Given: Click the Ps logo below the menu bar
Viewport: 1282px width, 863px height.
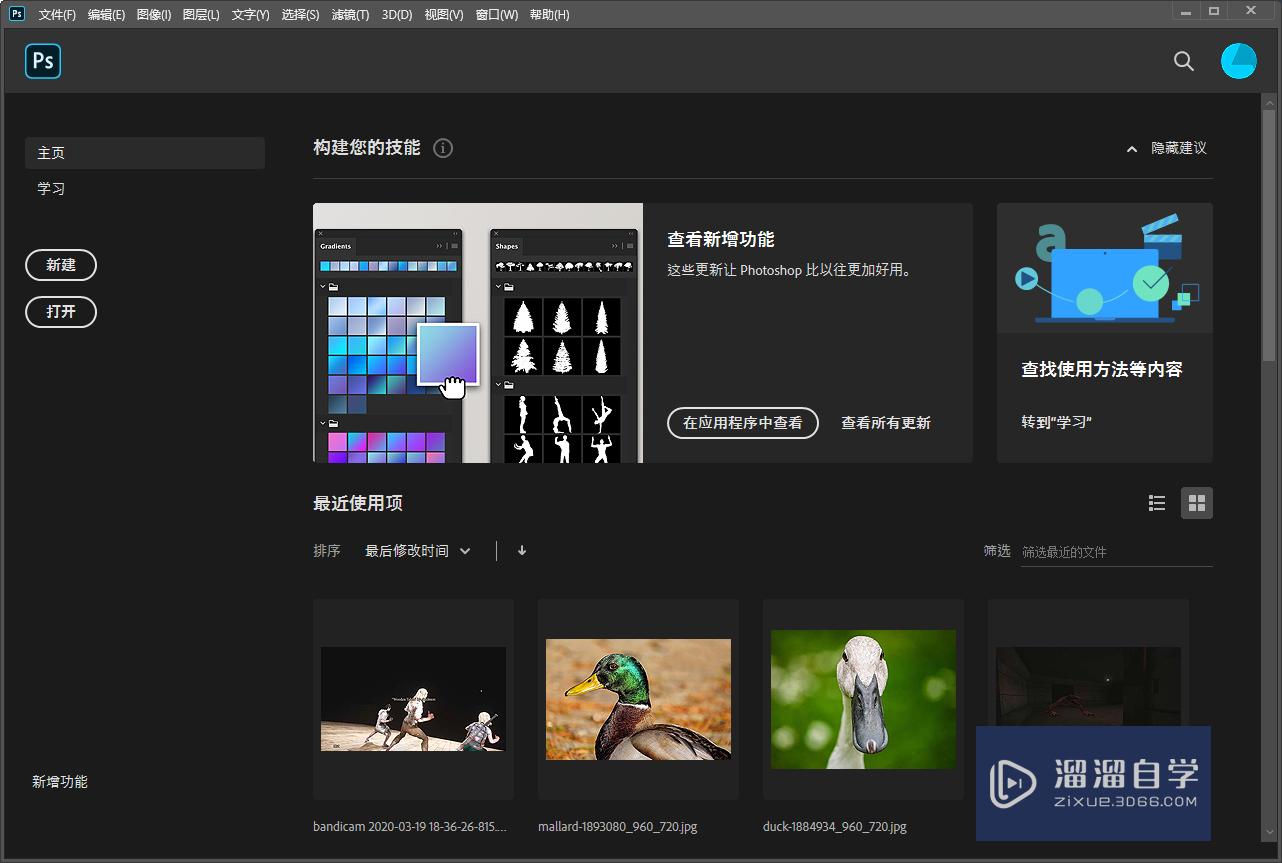Looking at the screenshot, I should click(42, 61).
